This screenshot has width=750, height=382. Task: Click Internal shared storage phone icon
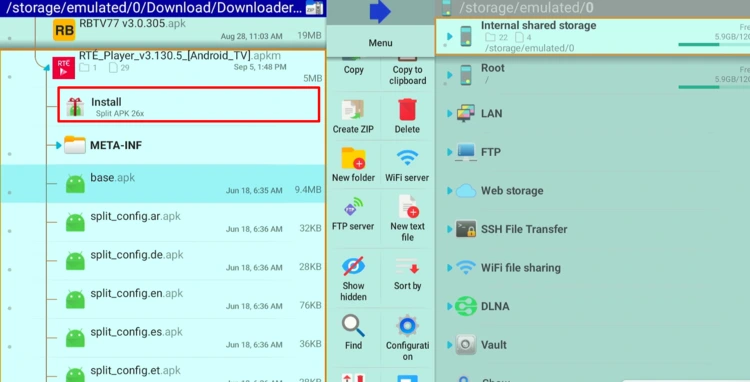point(466,36)
